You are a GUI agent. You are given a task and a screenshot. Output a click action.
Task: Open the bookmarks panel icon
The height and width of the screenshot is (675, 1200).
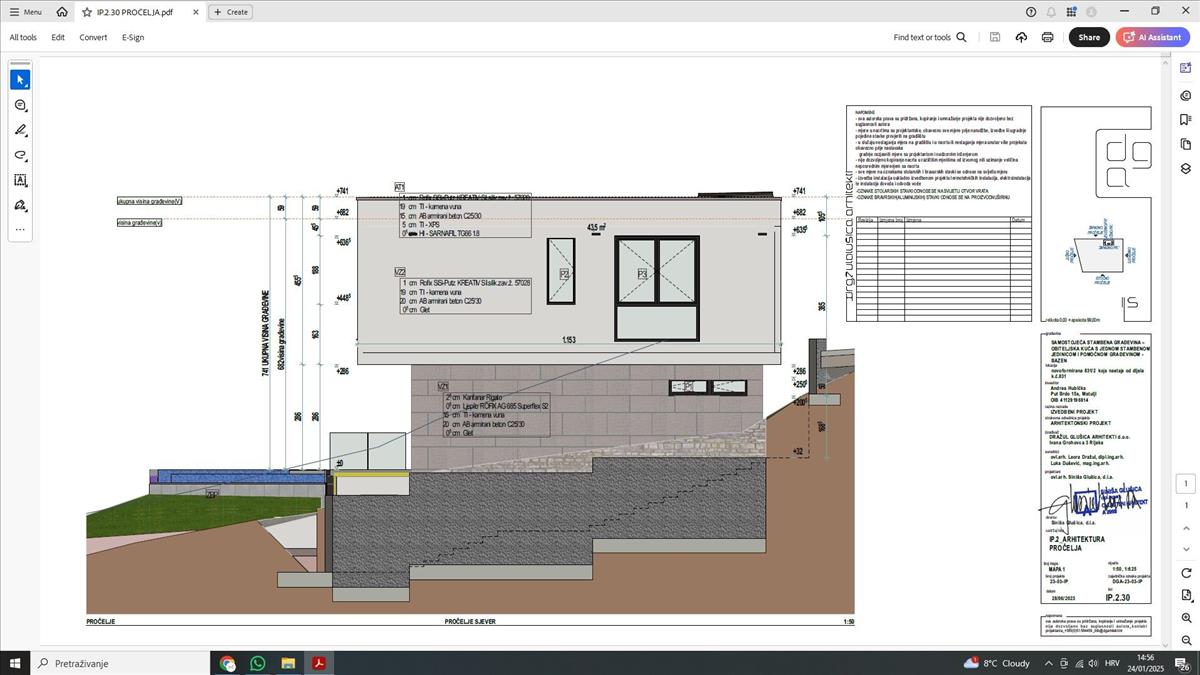[x=1186, y=120]
